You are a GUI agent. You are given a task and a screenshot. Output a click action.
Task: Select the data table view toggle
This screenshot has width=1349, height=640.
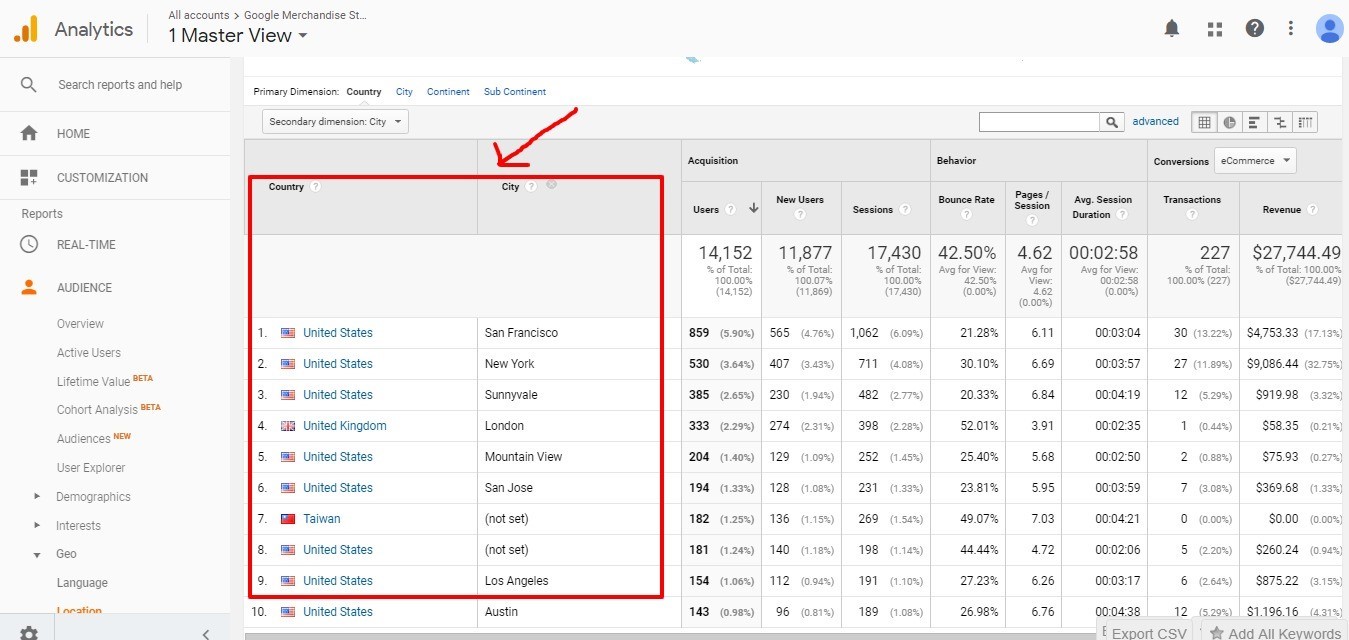(x=1204, y=122)
